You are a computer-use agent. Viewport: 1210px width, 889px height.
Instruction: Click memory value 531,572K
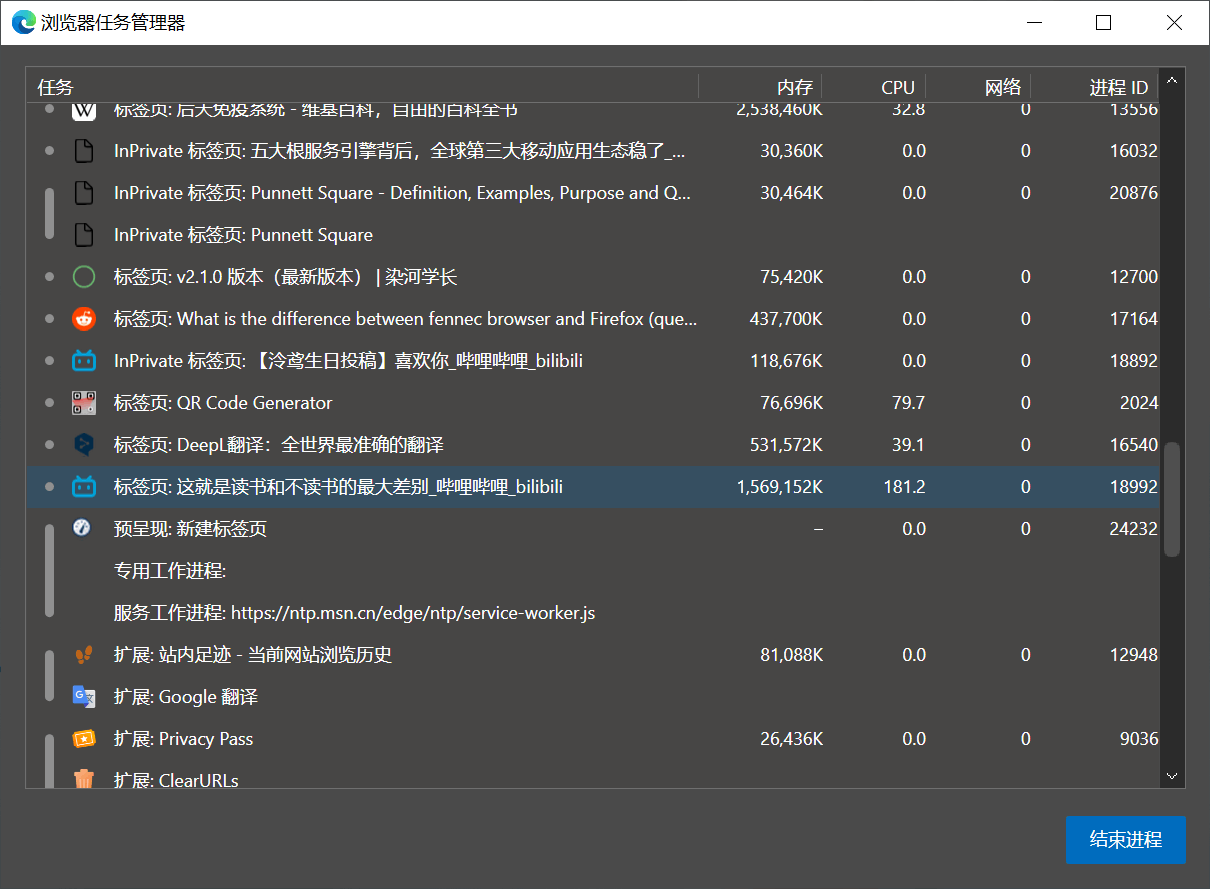tap(787, 445)
